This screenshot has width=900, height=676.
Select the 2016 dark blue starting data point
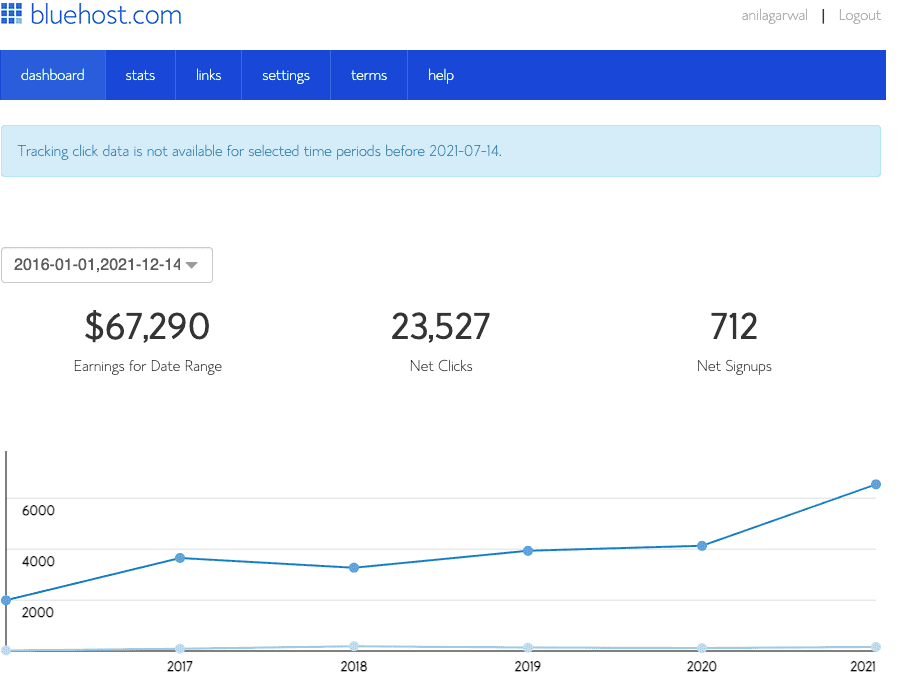pyautogui.click(x=6, y=600)
